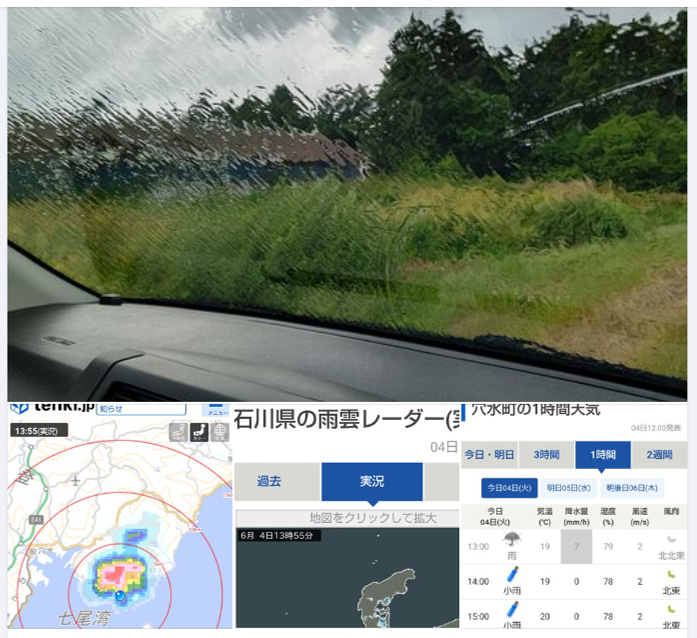This screenshot has width=697, height=638.
Task: Switch to the 過去 radar tab
Action: (276, 482)
